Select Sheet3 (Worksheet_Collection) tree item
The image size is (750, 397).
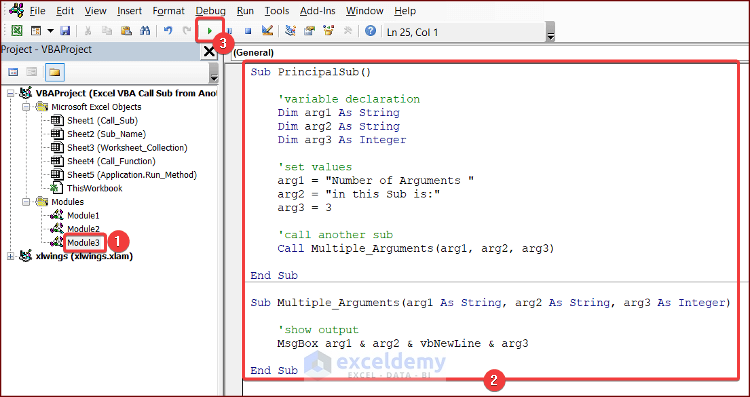click(x=127, y=148)
